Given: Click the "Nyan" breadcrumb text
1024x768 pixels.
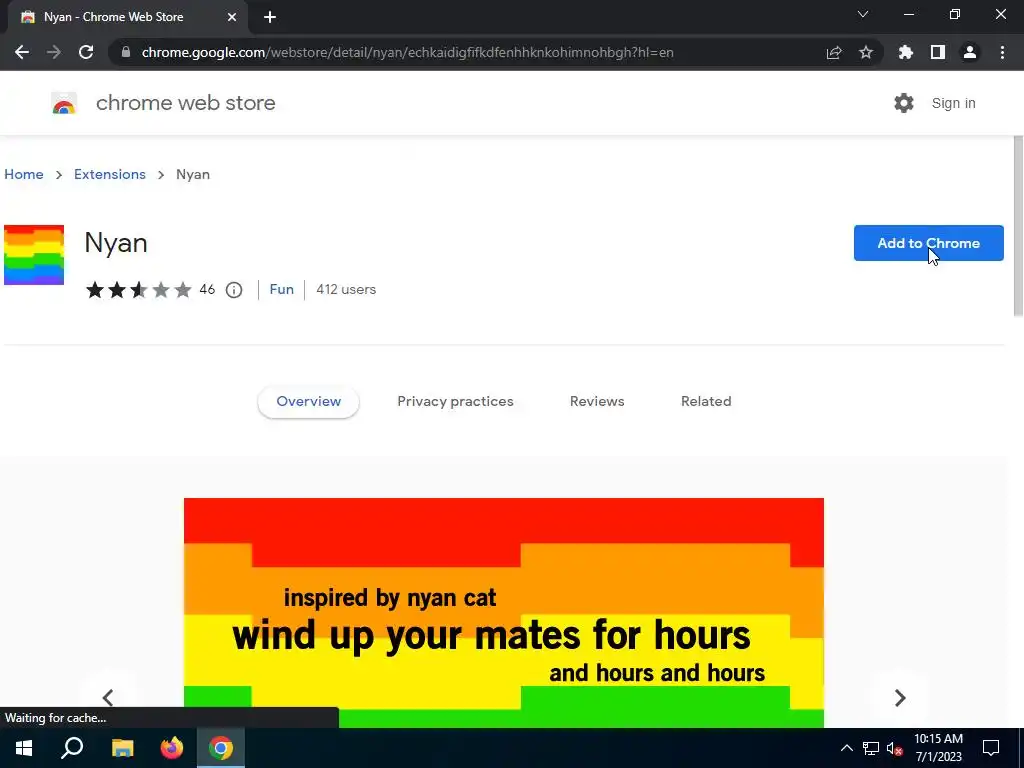Looking at the screenshot, I should click(193, 174).
